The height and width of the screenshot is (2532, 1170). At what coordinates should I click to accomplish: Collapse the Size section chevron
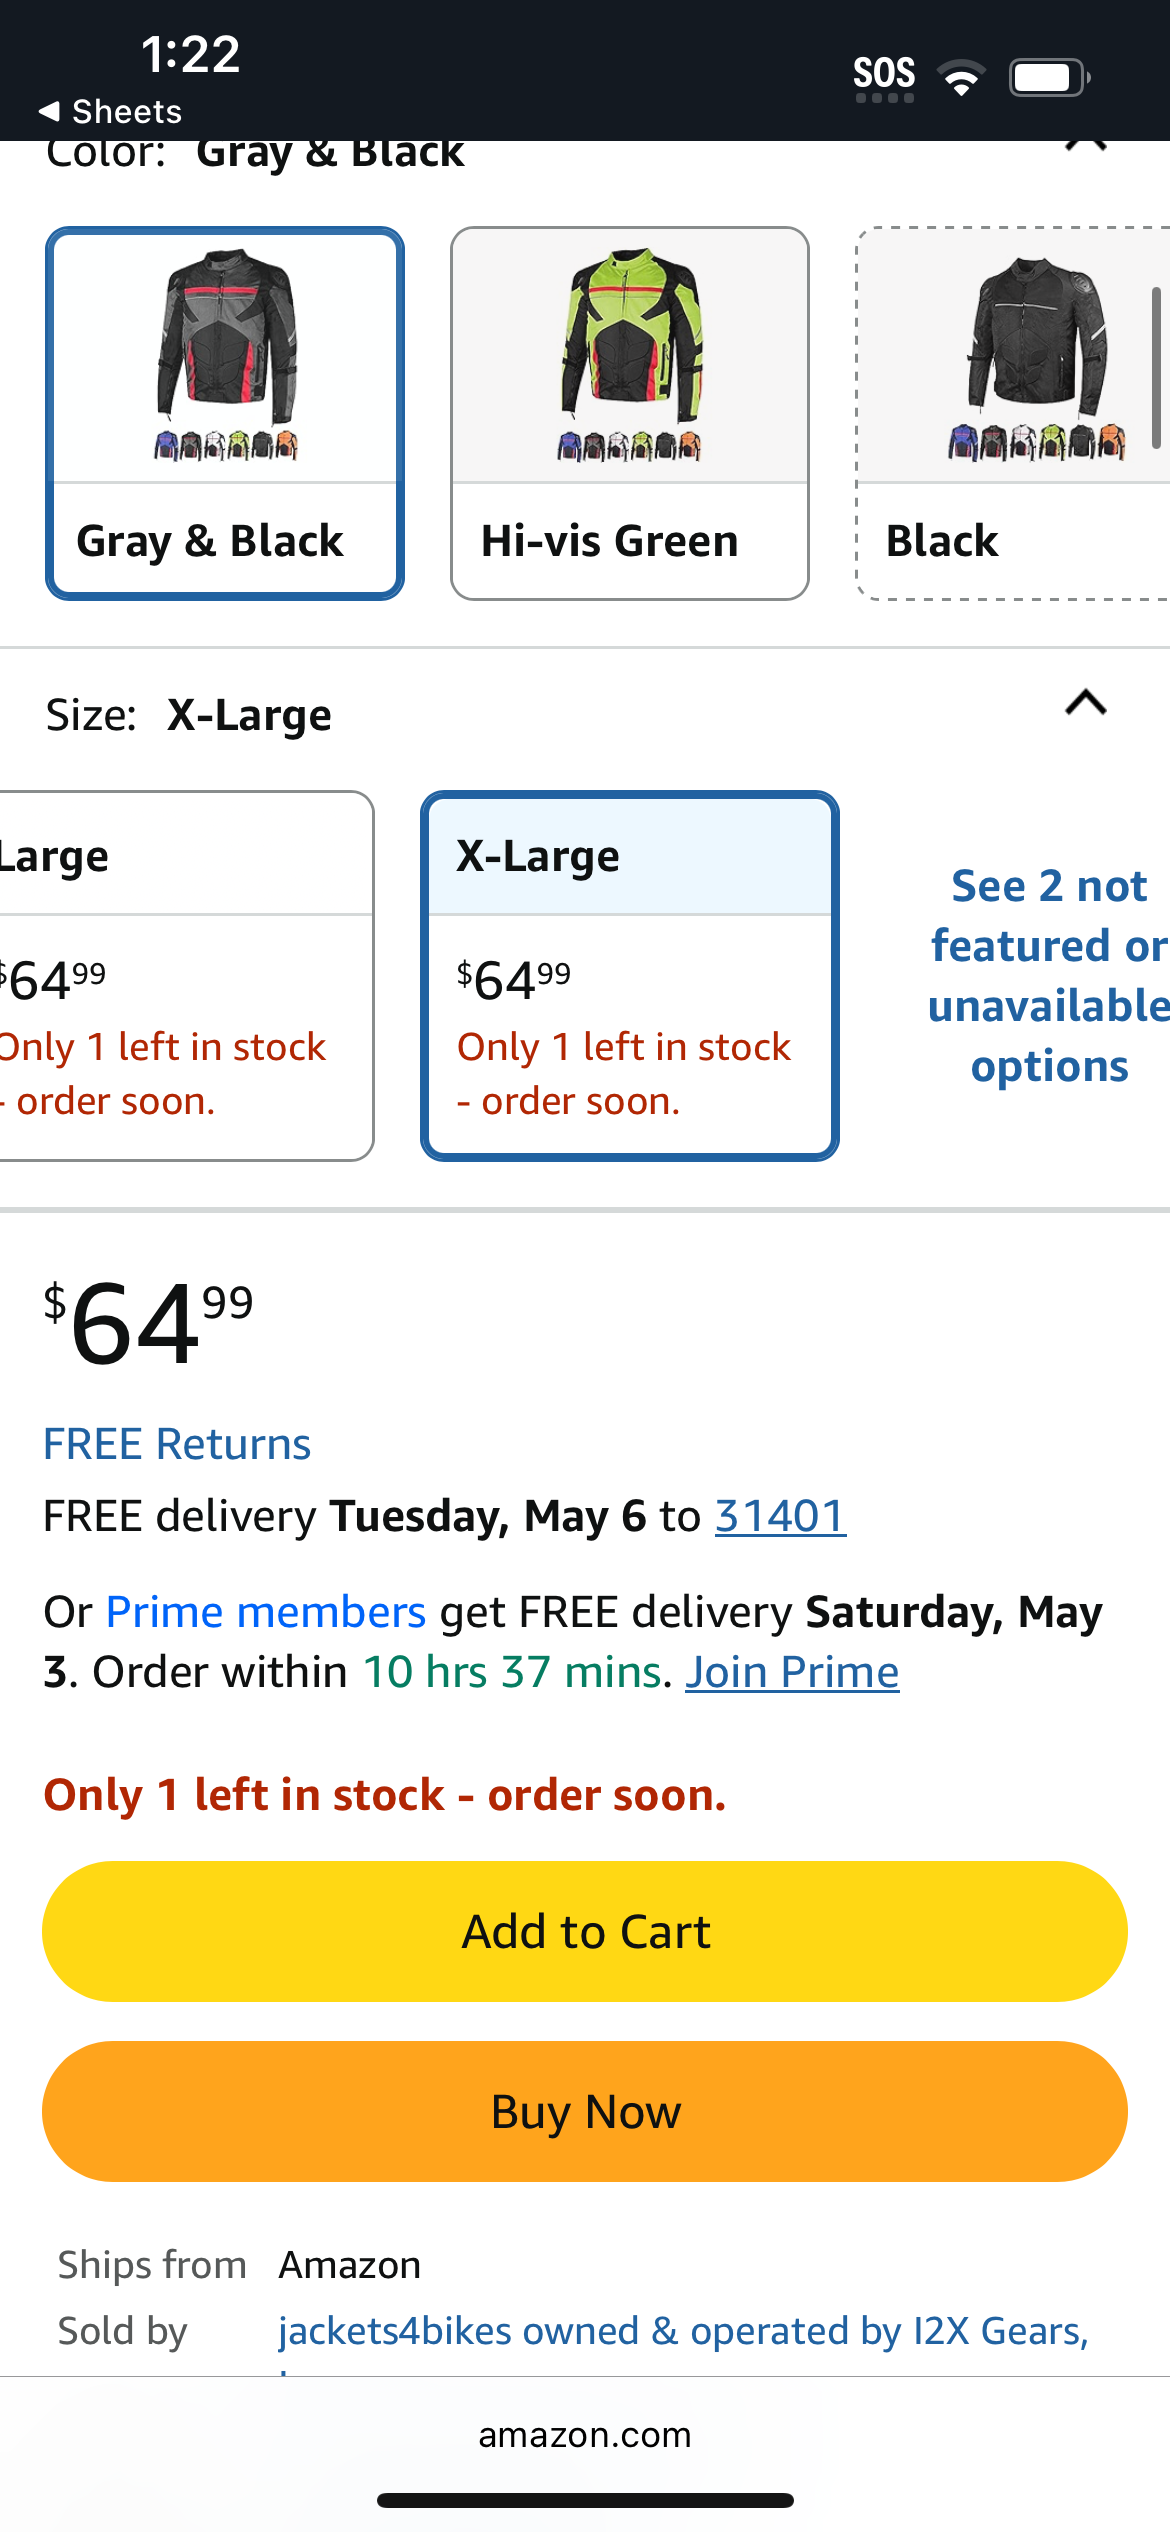pyautogui.click(x=1086, y=703)
